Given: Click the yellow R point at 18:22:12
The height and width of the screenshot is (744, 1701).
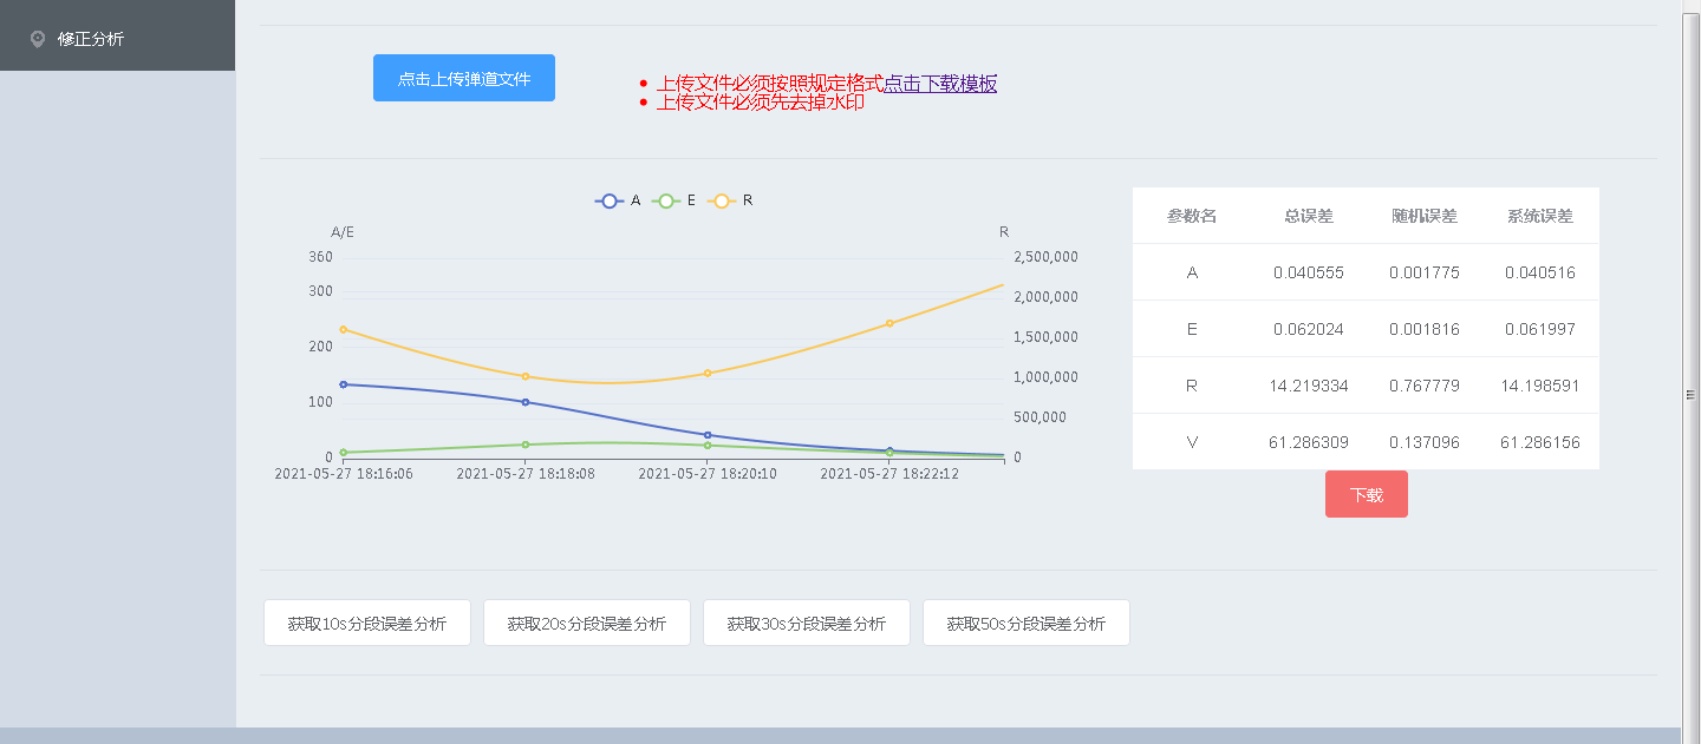Looking at the screenshot, I should coord(889,324).
